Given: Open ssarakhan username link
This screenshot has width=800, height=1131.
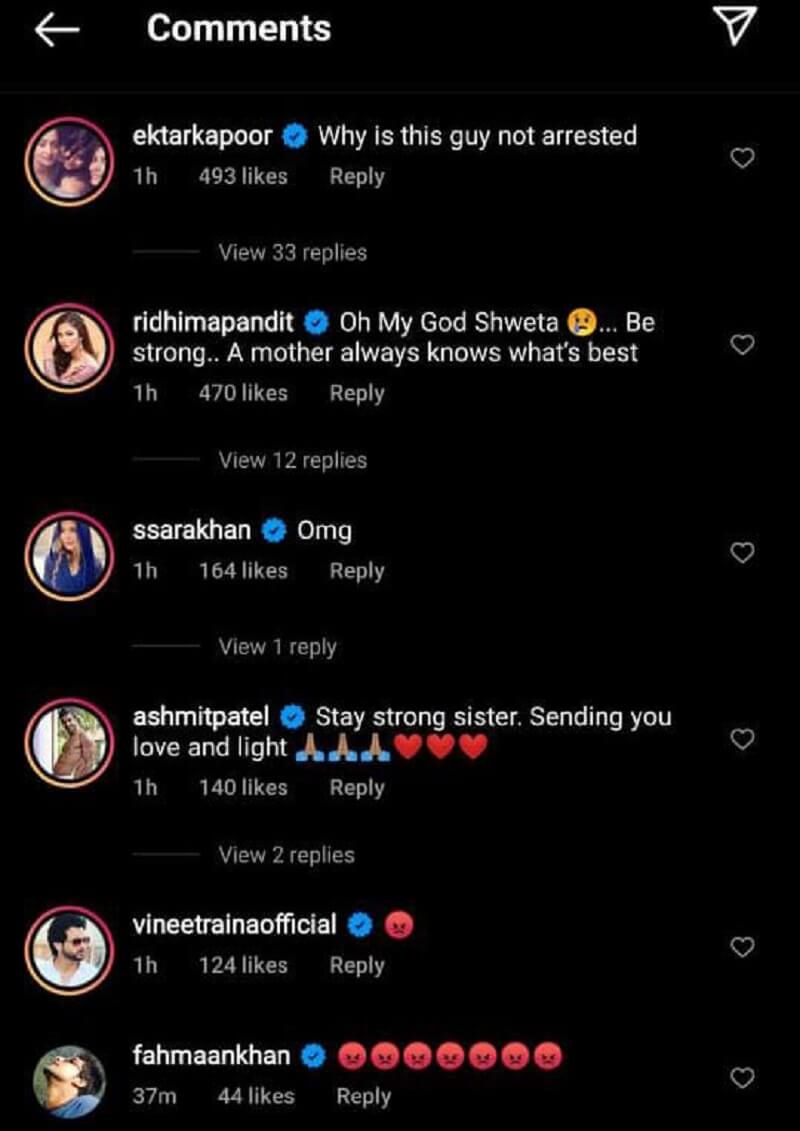Looking at the screenshot, I should (x=191, y=531).
